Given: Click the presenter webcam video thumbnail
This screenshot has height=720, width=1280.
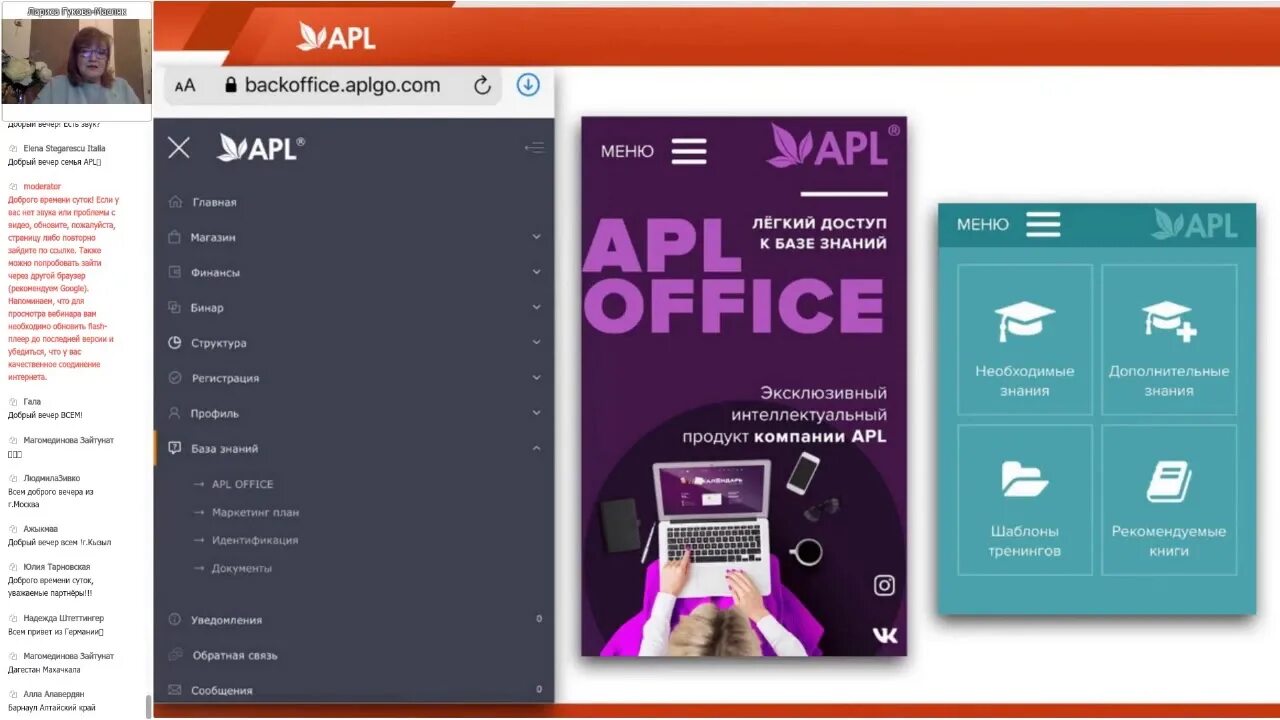Looking at the screenshot, I should coord(77,60).
